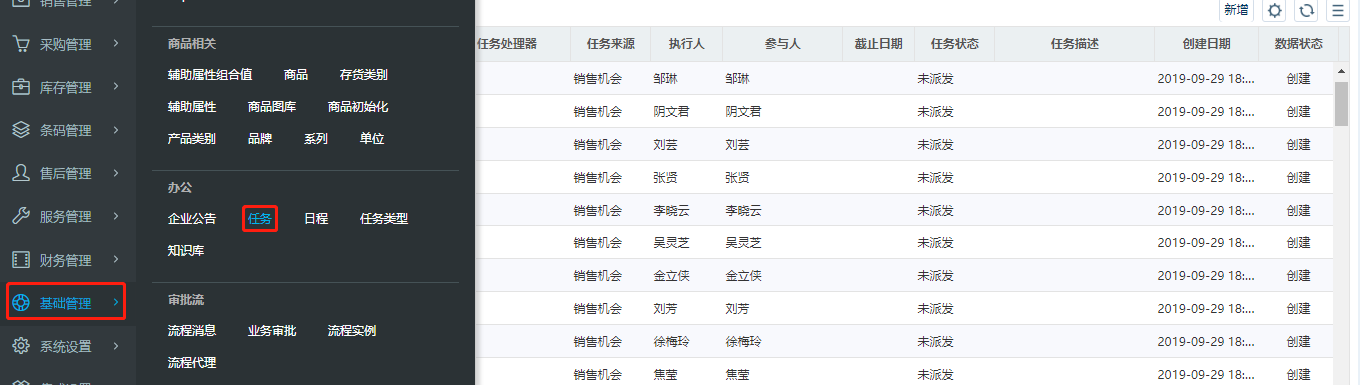Sort by 任务来源 column header
This screenshot has width=1360, height=385.
(x=611, y=44)
